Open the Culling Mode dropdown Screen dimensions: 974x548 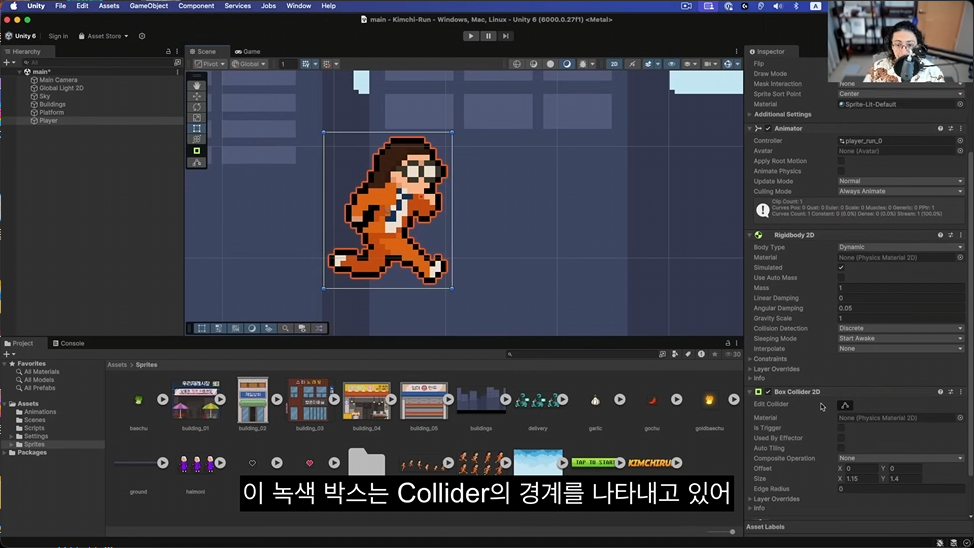pyautogui.click(x=901, y=191)
